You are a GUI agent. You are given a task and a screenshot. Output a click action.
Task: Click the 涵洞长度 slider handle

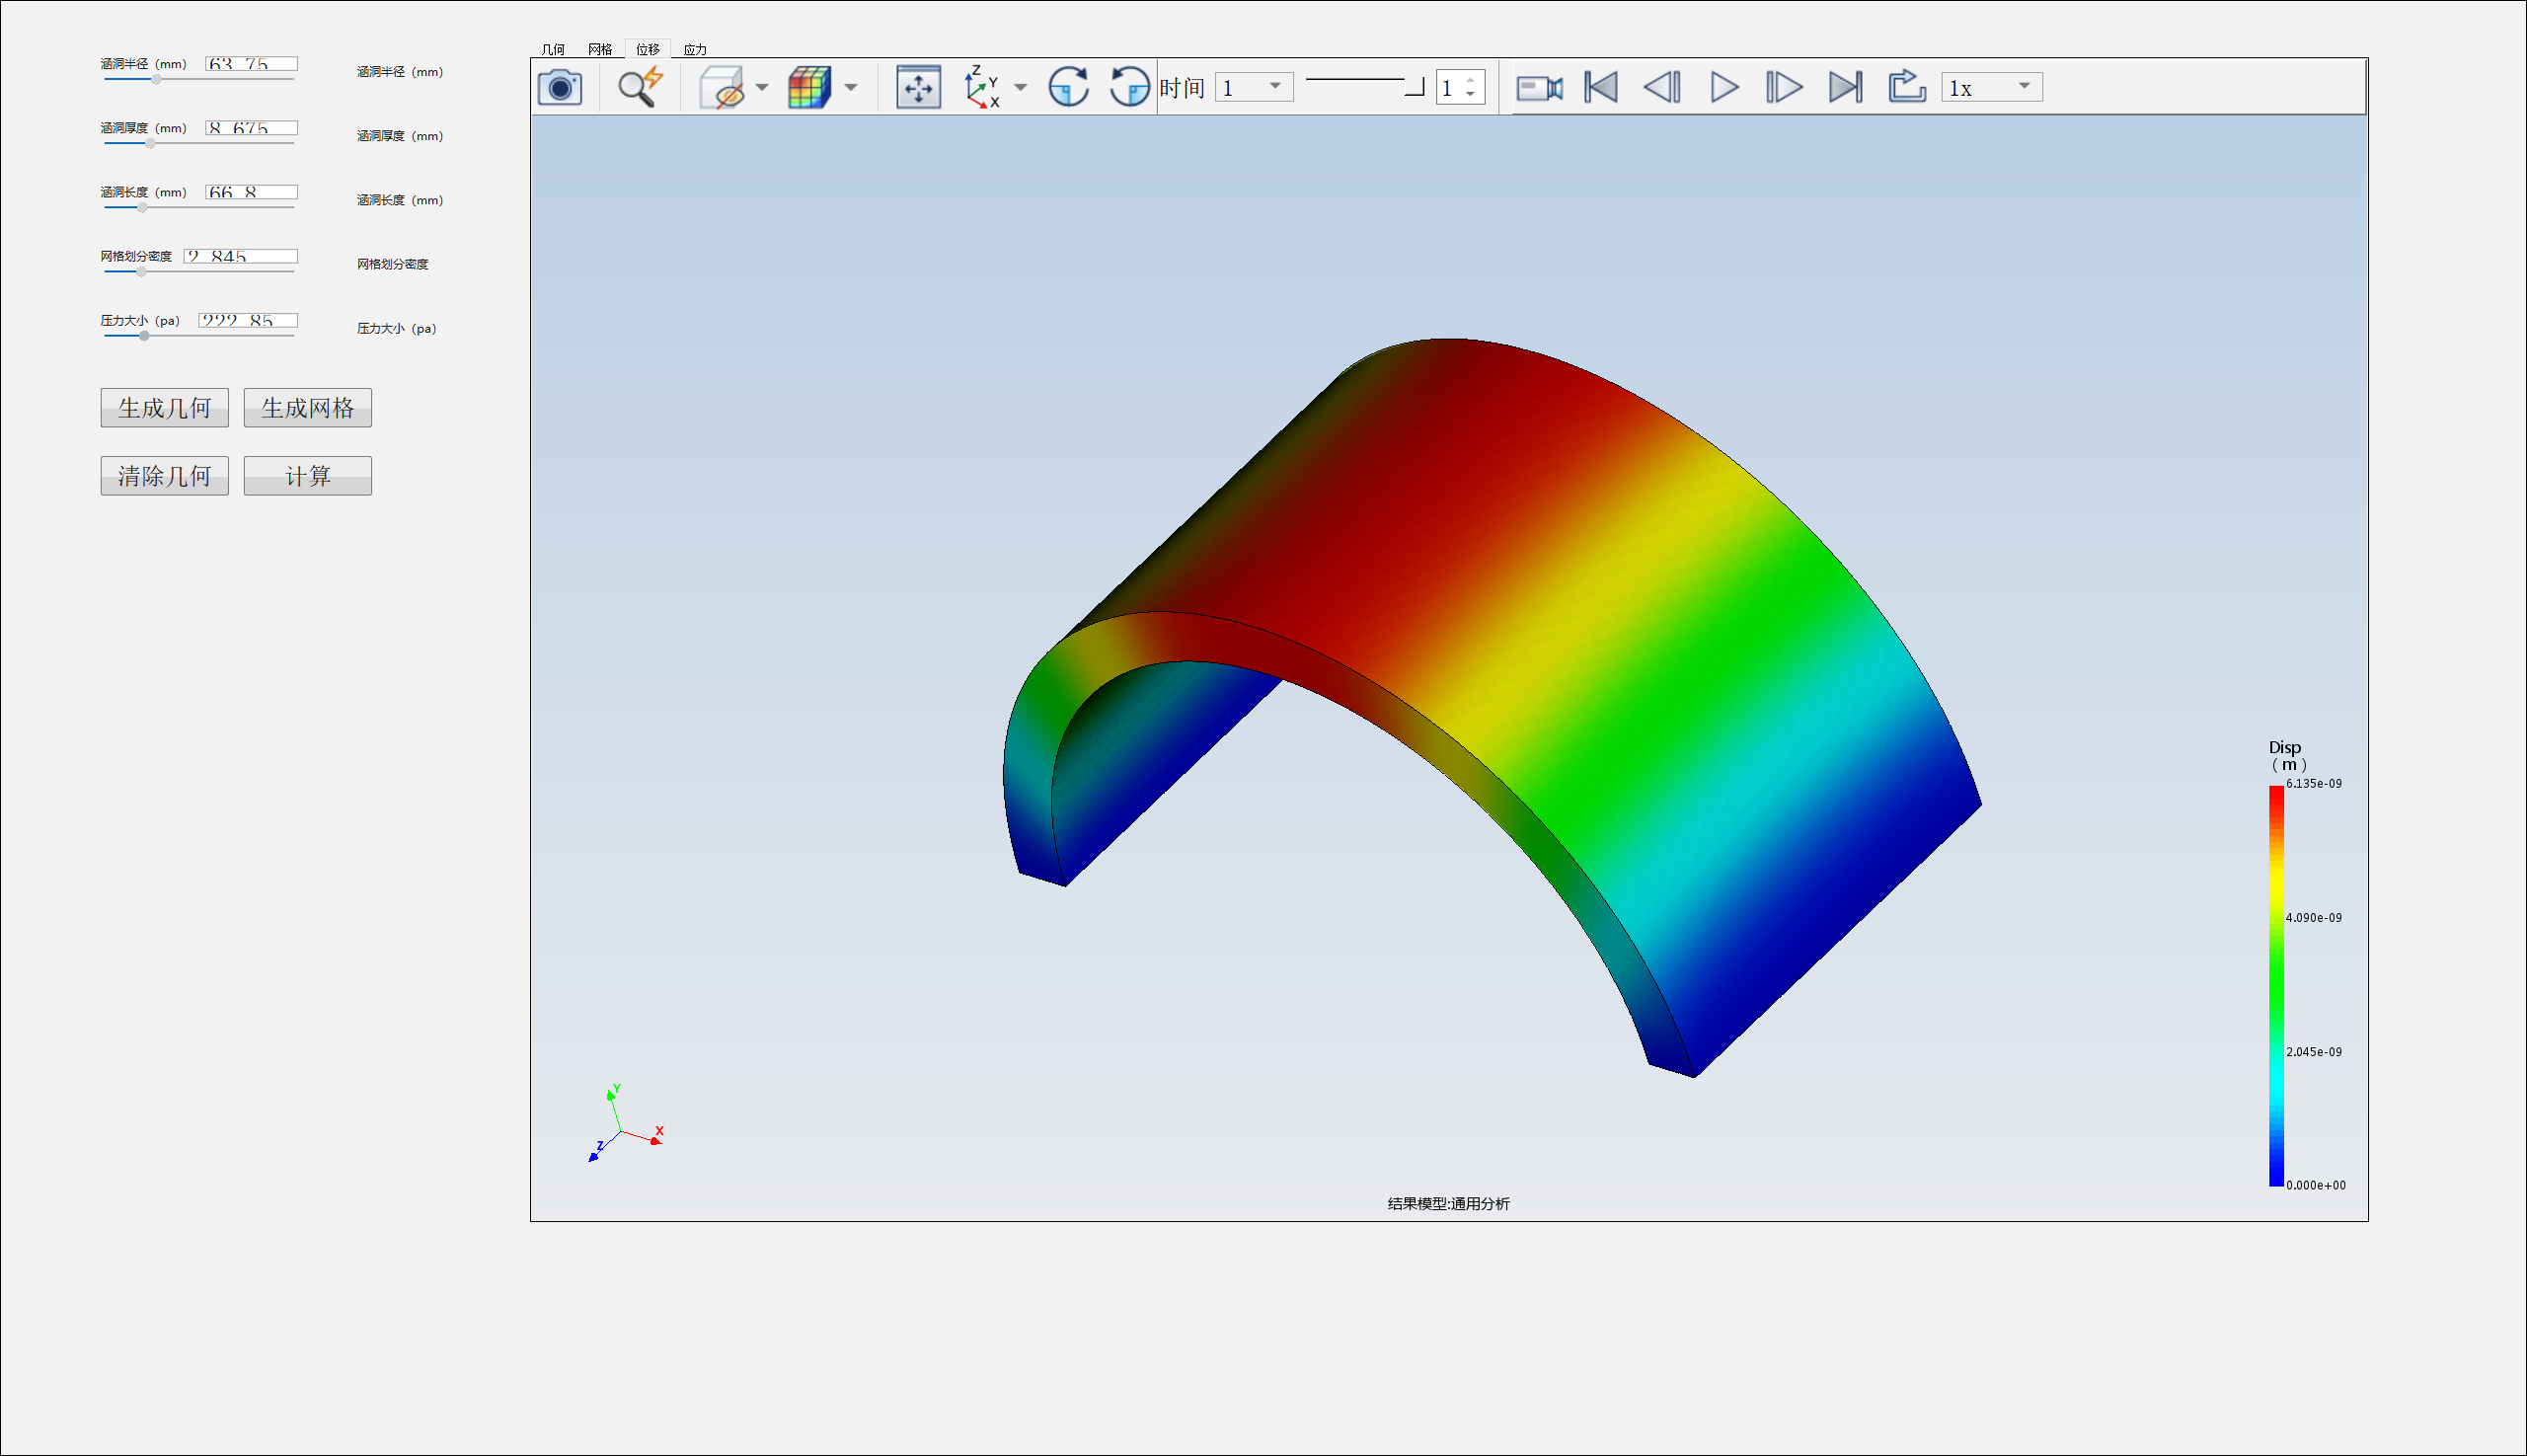pyautogui.click(x=142, y=207)
